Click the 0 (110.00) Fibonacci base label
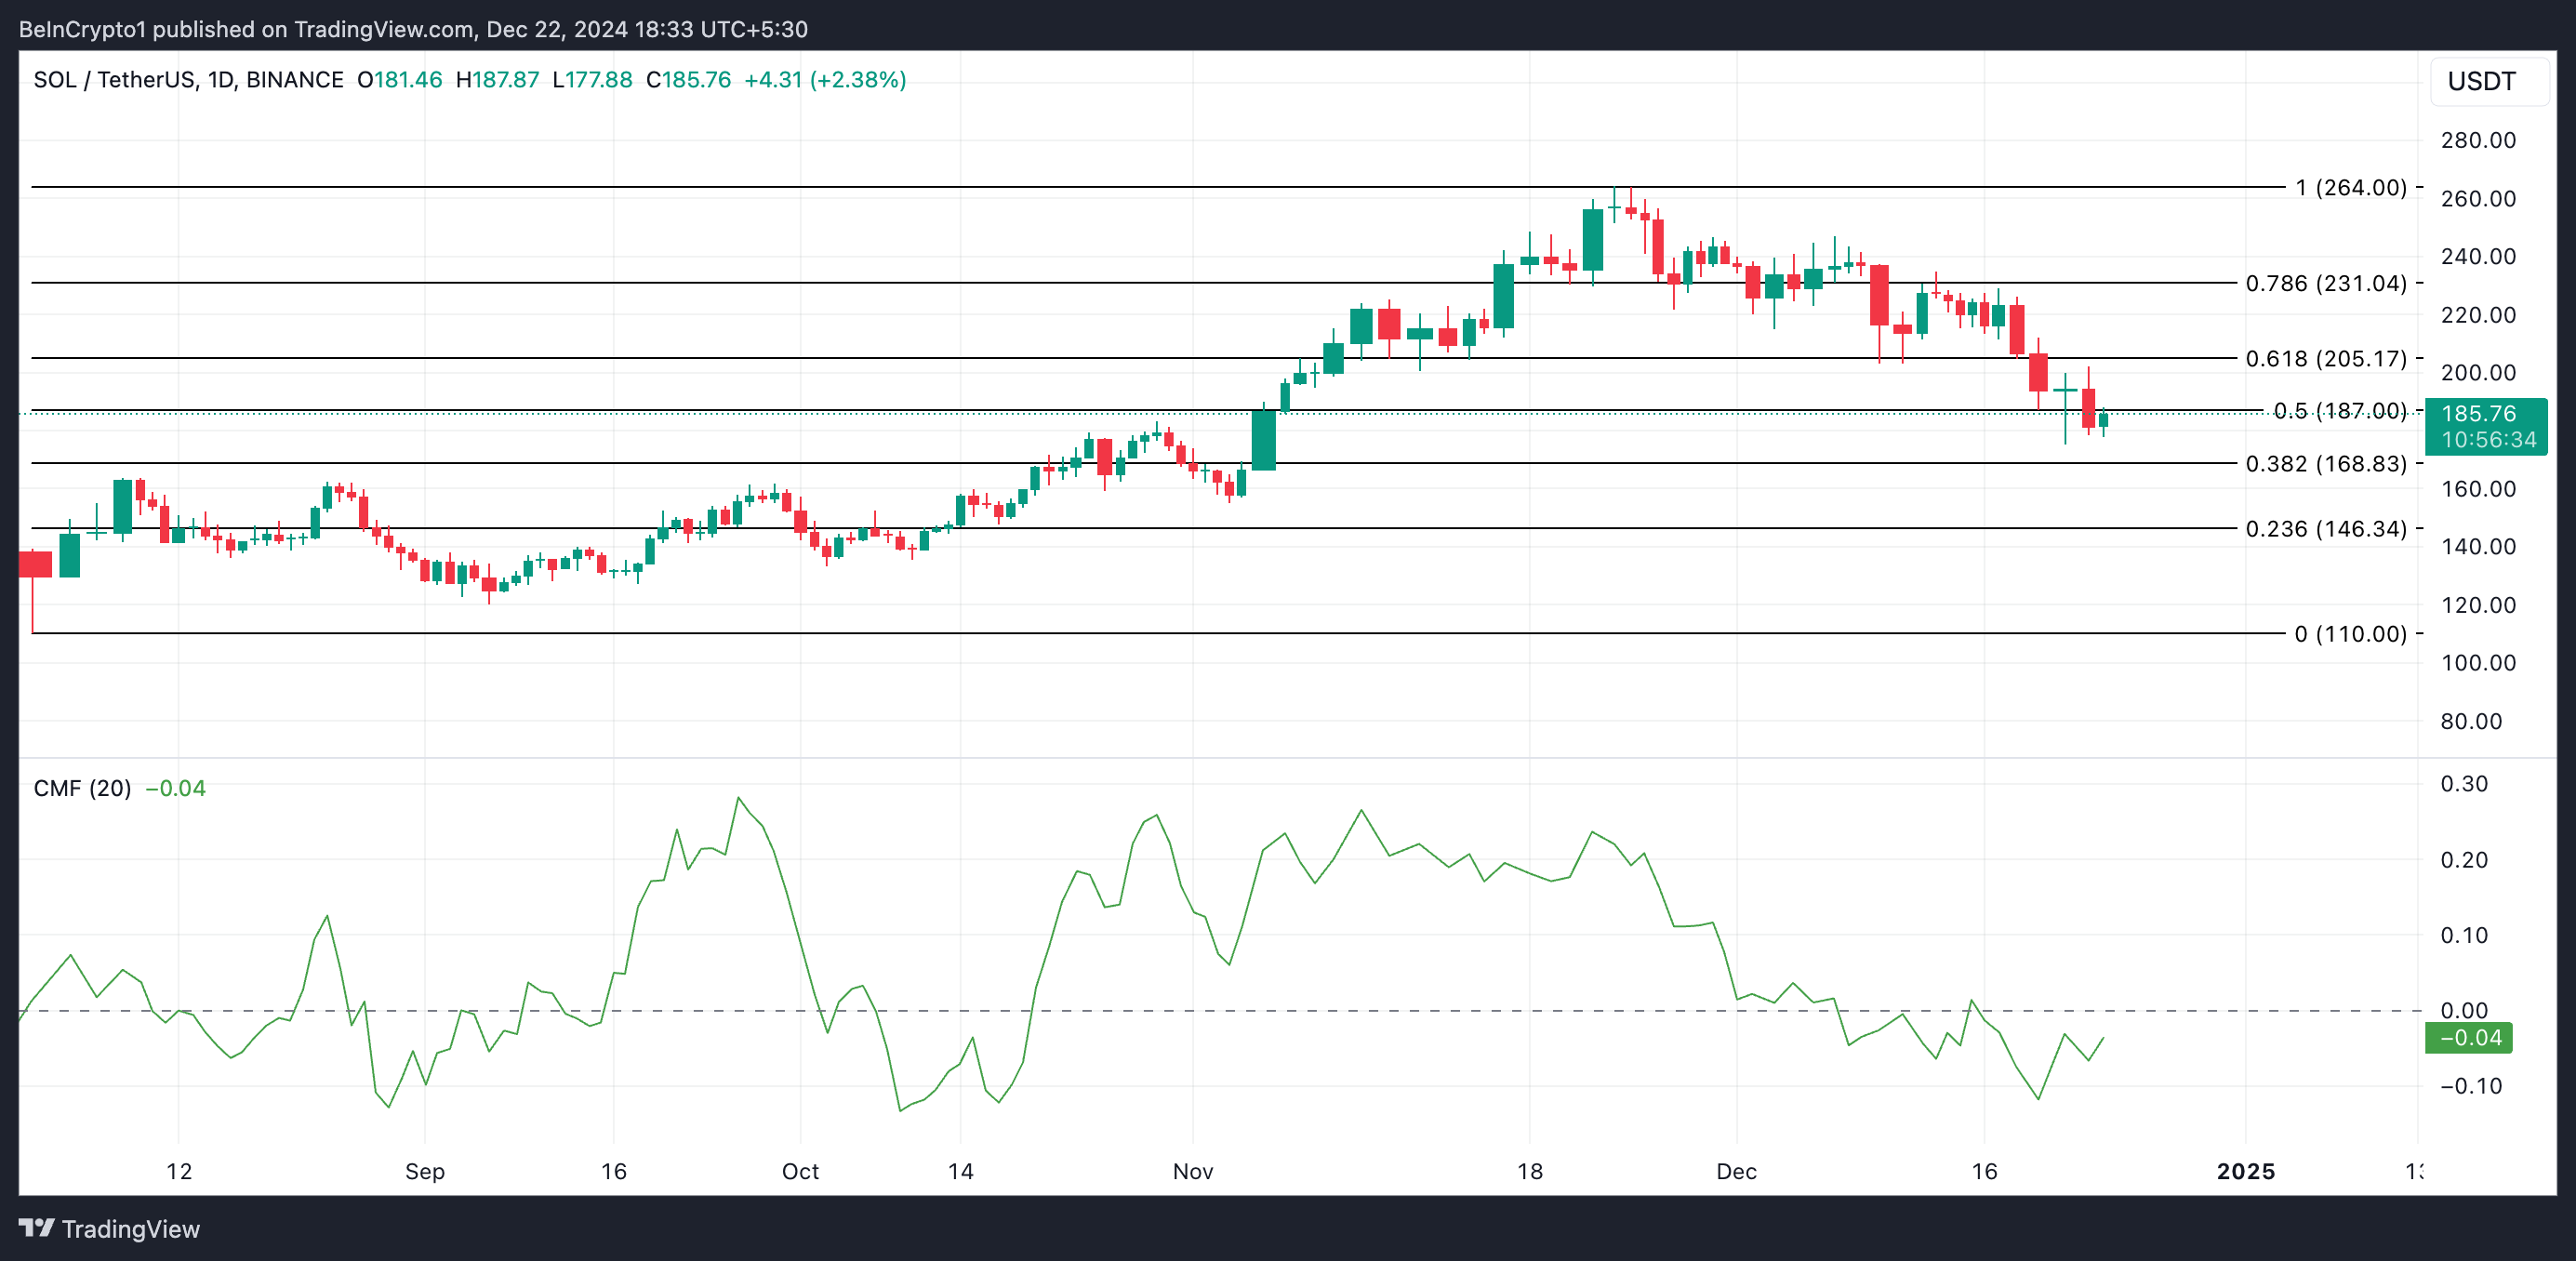This screenshot has height=1261, width=2576. click(x=2350, y=633)
